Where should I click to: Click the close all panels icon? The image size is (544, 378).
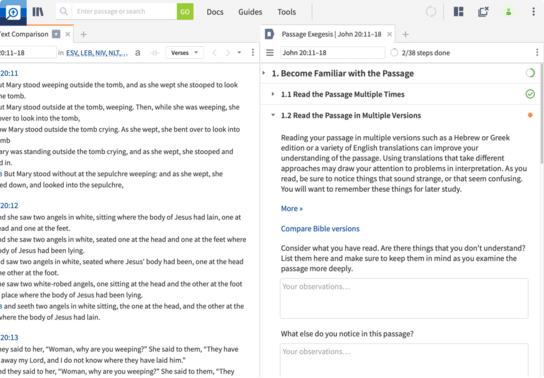click(483, 12)
